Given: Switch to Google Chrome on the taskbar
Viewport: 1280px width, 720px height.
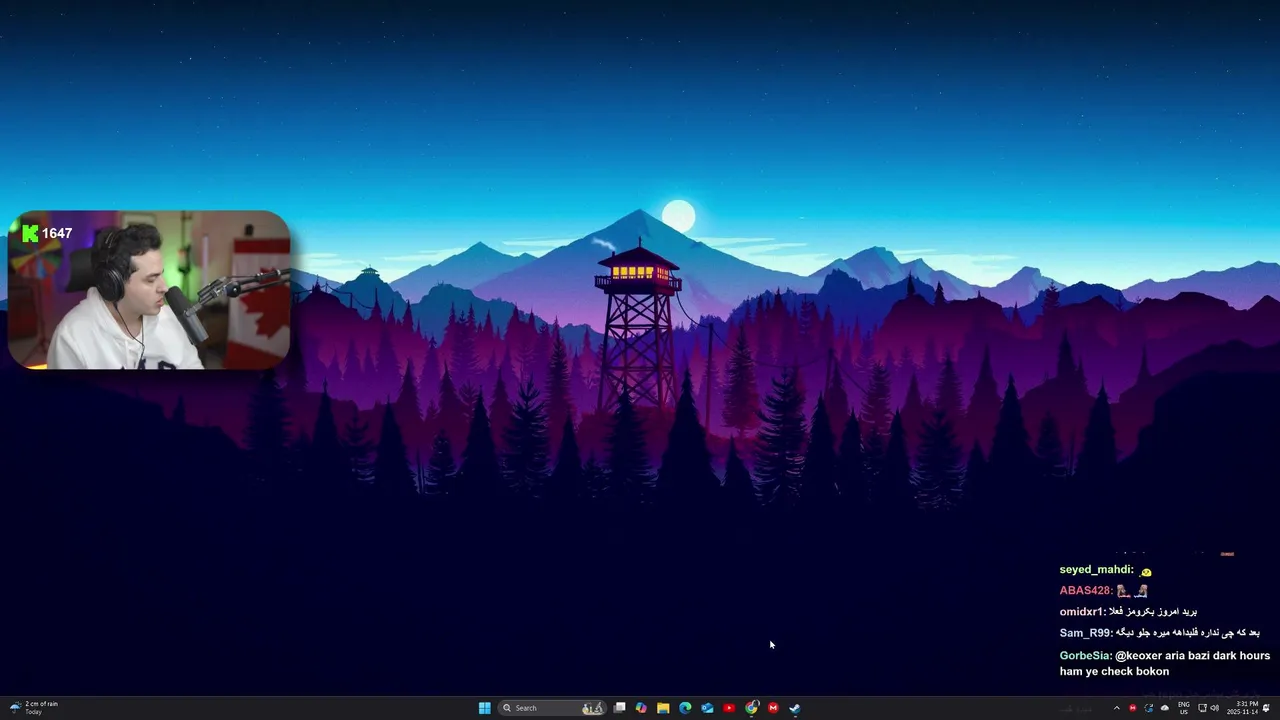Looking at the screenshot, I should pos(751,708).
